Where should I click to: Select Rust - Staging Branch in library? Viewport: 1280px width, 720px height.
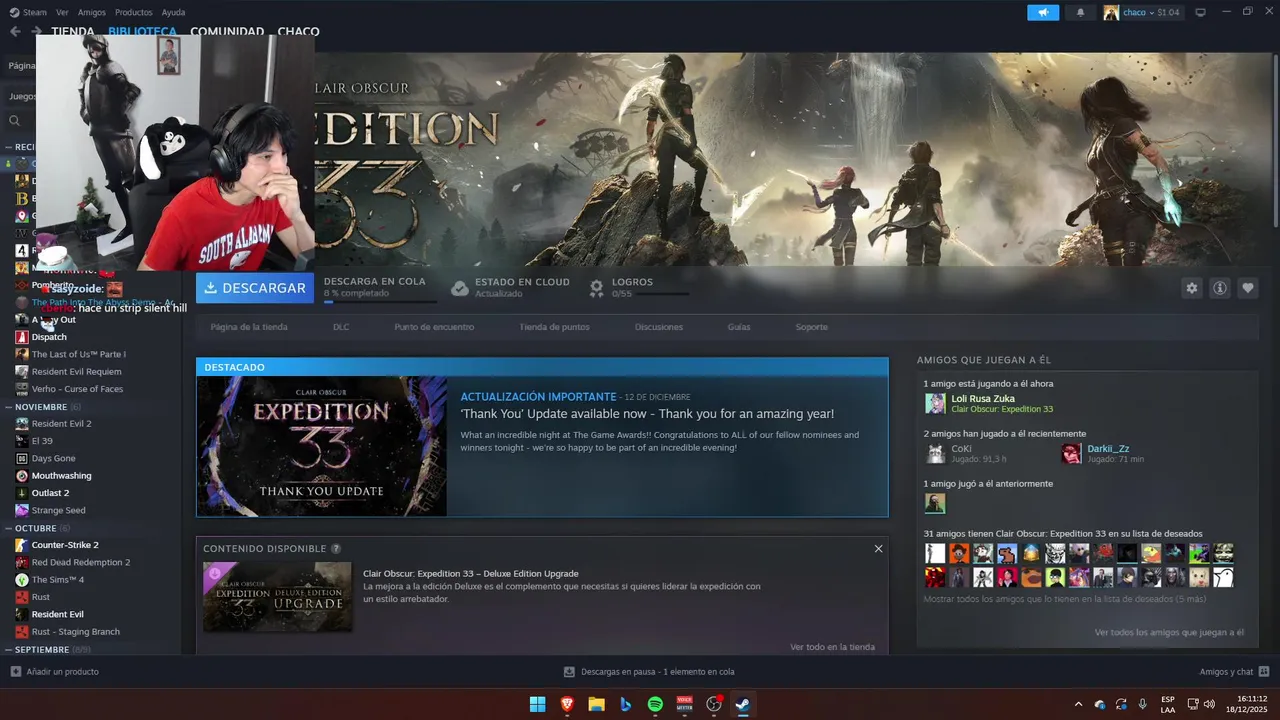click(76, 632)
